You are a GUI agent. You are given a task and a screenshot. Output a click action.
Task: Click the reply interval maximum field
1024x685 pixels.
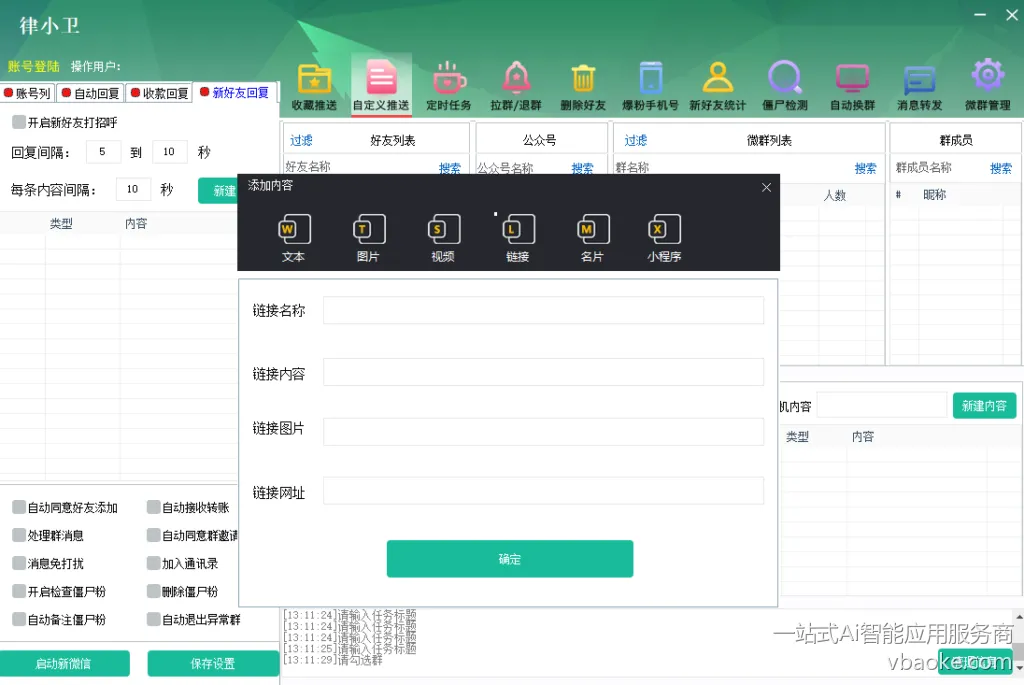pyautogui.click(x=170, y=151)
